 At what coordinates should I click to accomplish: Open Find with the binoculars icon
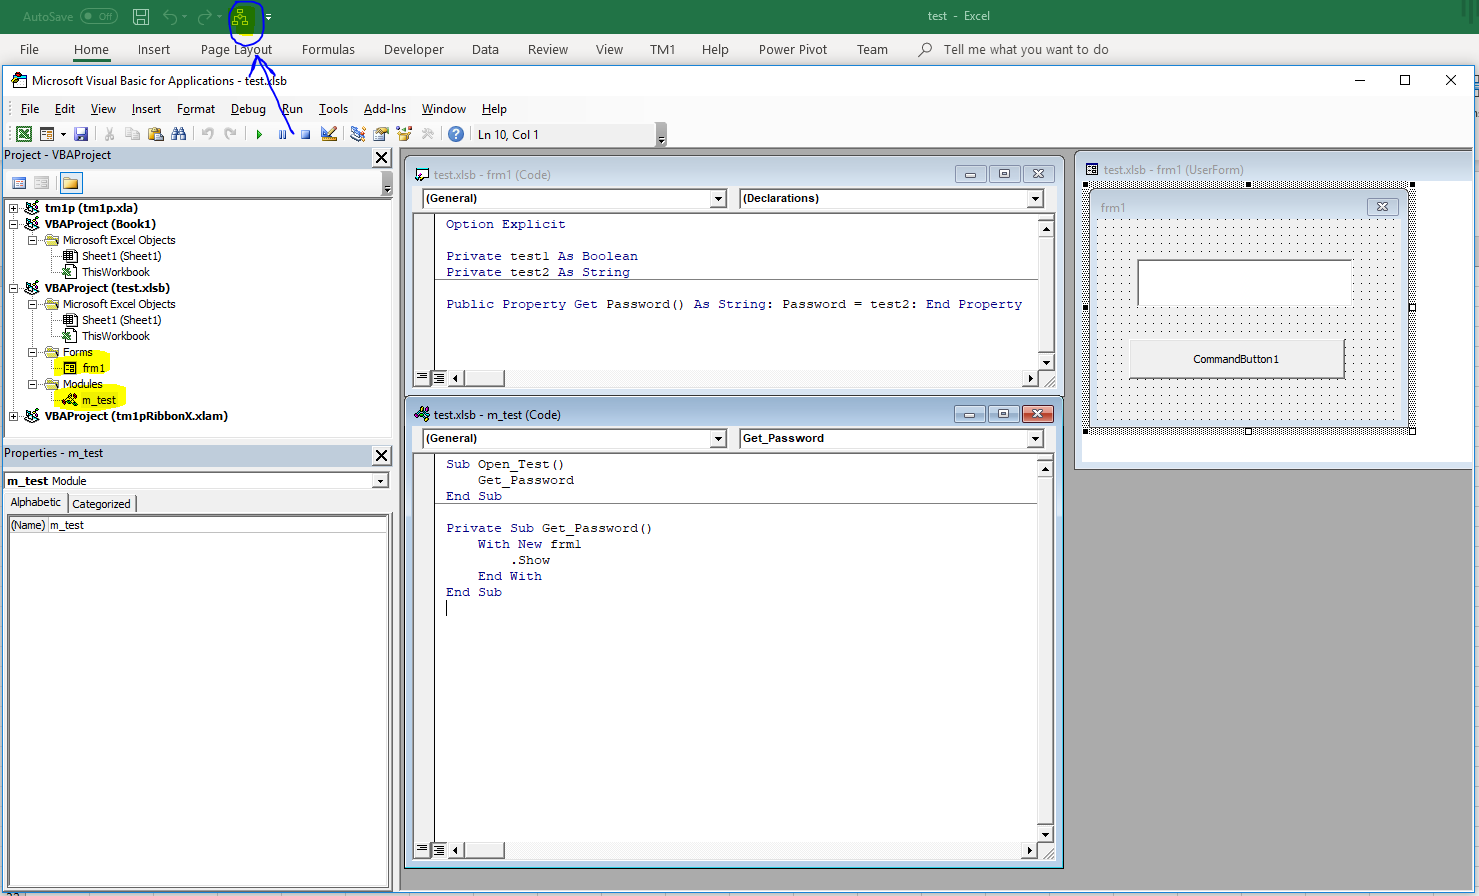[x=179, y=134]
